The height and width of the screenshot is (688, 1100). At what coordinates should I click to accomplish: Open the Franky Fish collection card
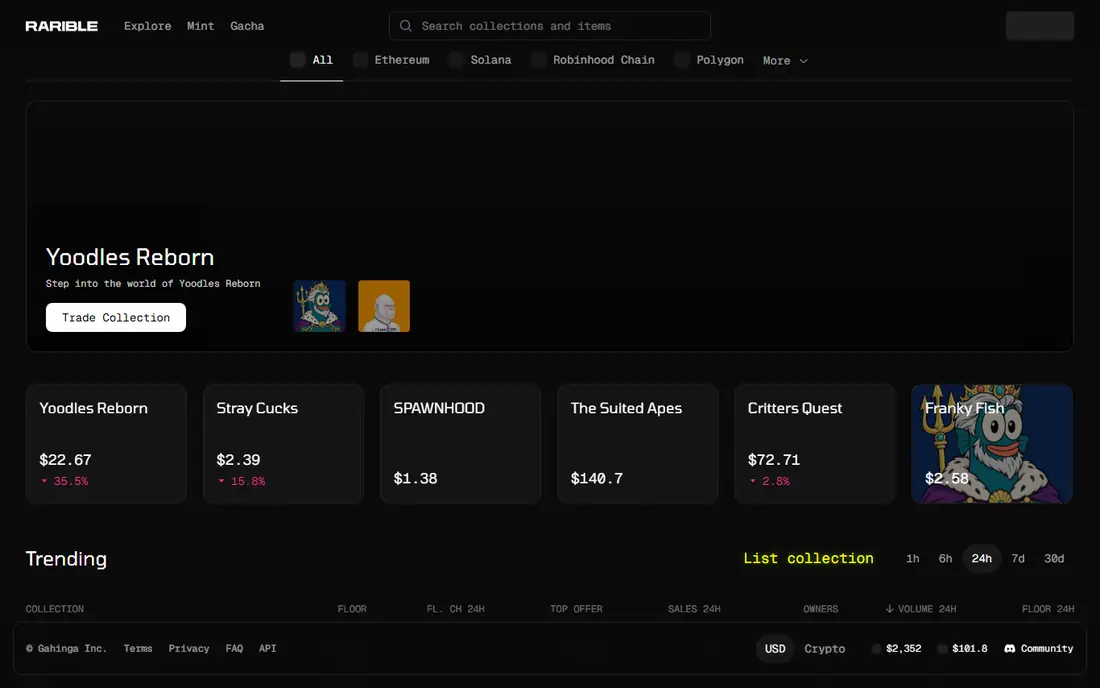[992, 443]
